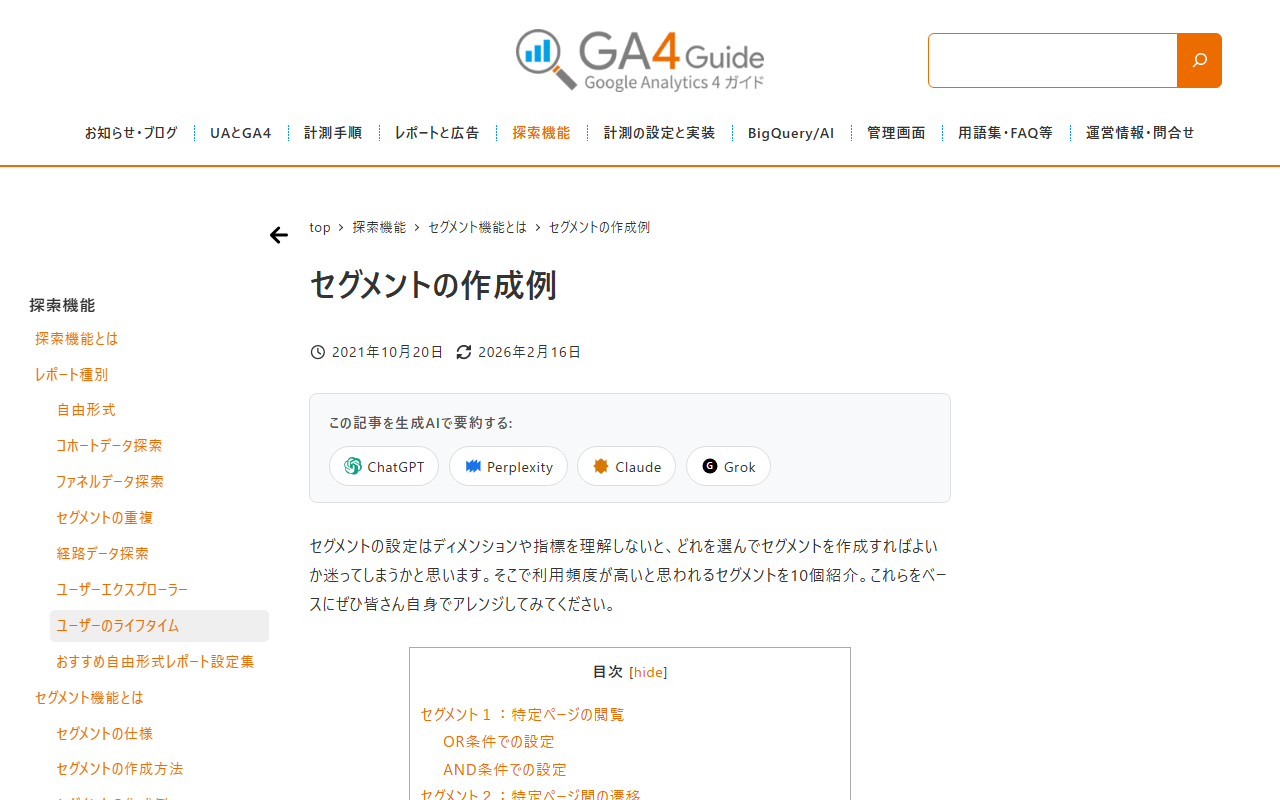
Task: Click the refresh icon beside updated date
Action: (x=464, y=352)
